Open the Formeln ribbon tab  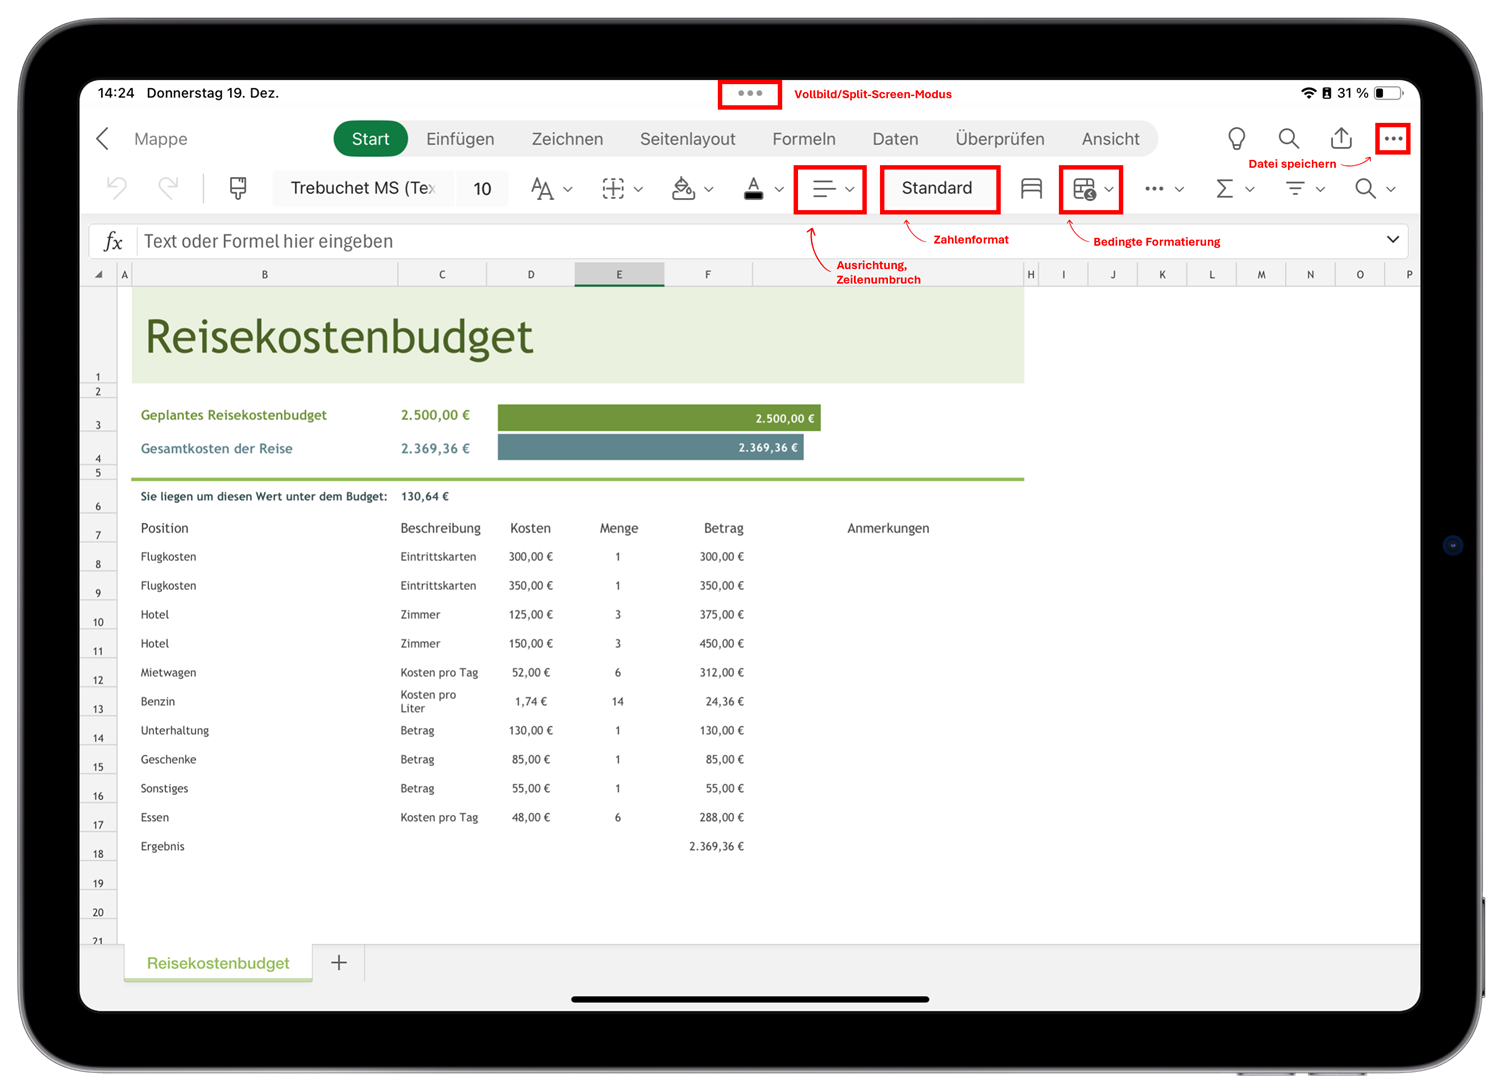[x=803, y=139]
